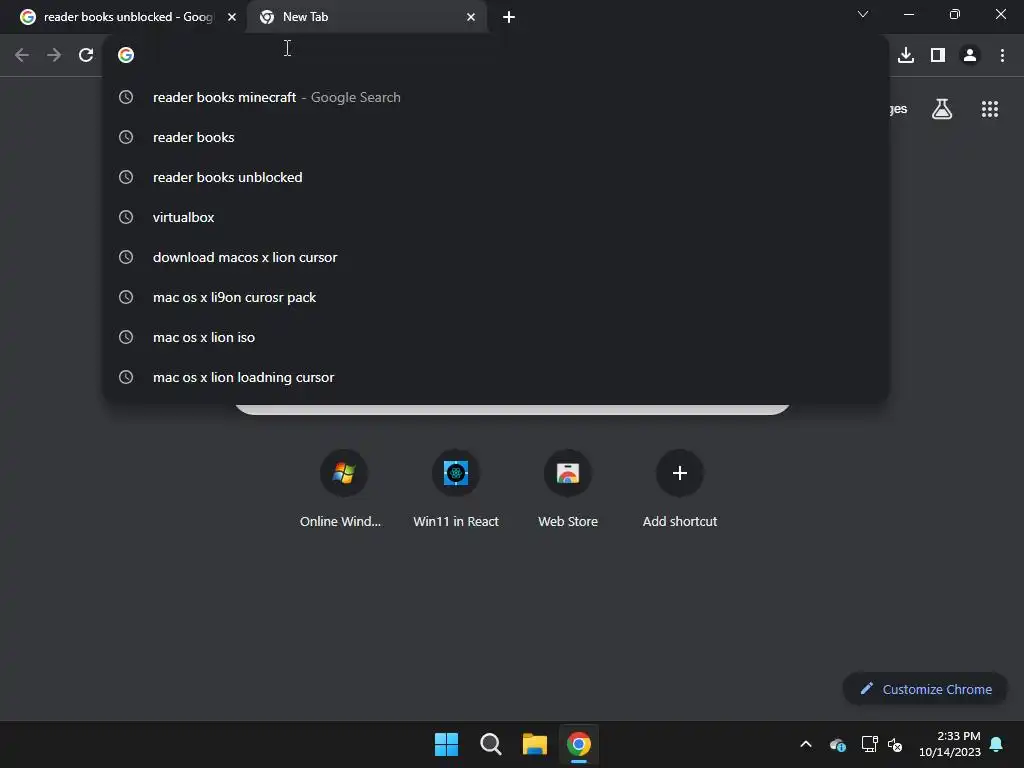
Task: Choose suggestion 'virtualbox'
Action: click(496, 217)
